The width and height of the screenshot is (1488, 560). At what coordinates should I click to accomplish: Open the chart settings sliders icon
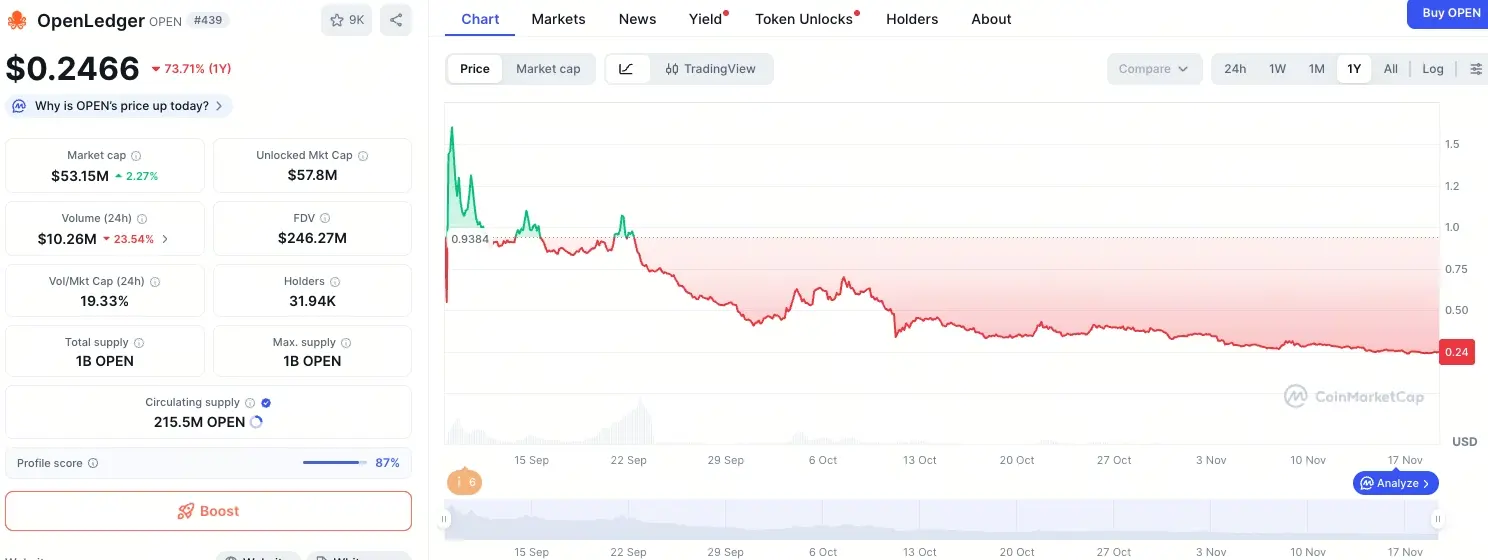[1476, 69]
